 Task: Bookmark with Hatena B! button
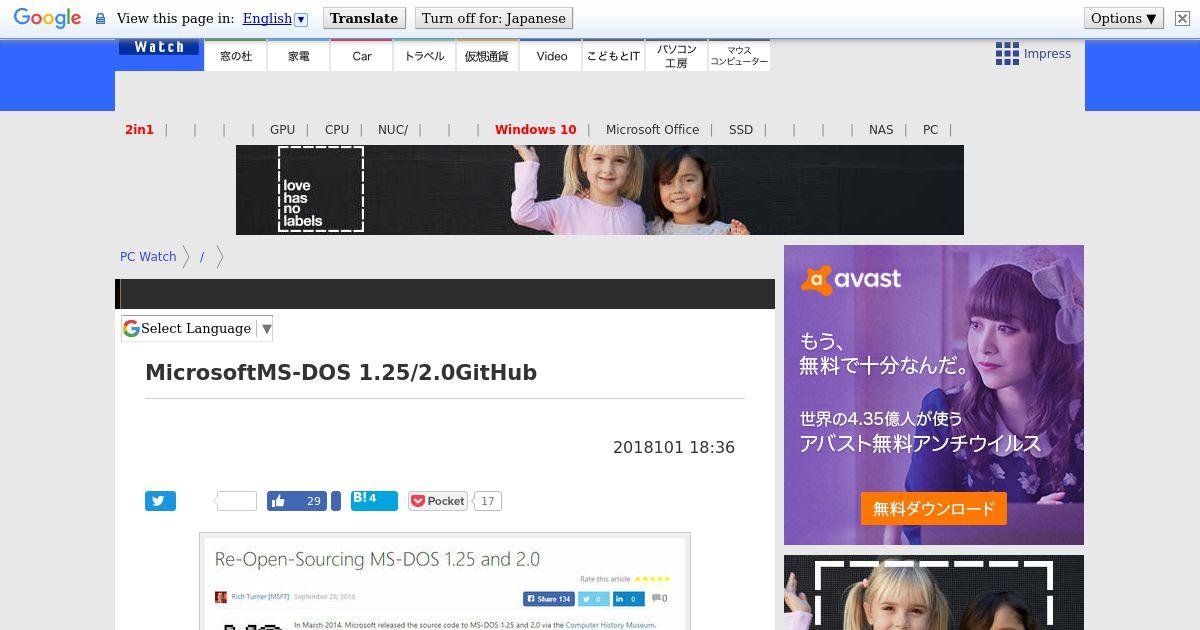[x=374, y=501]
